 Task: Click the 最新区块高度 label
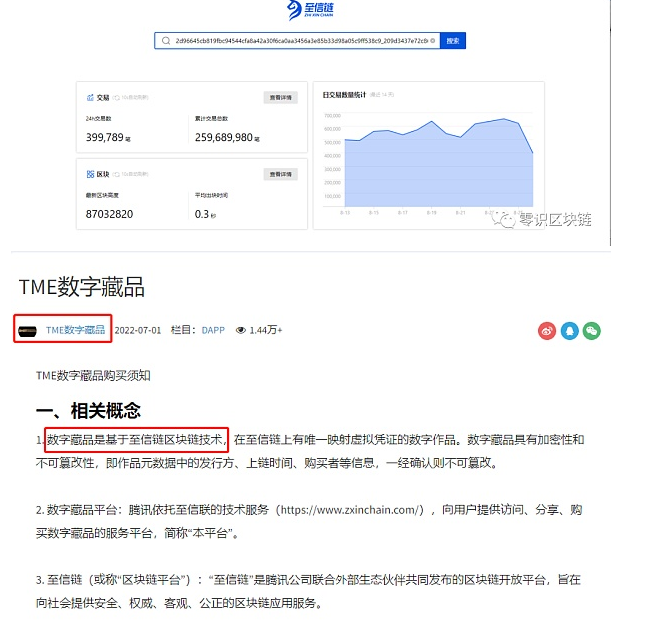(x=102, y=195)
